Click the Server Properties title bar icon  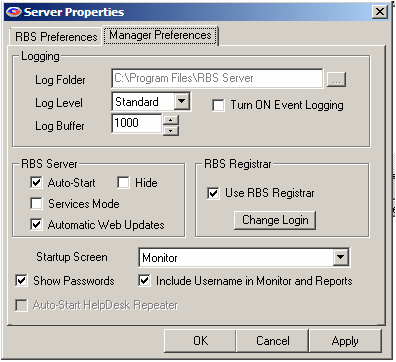pos(14,12)
